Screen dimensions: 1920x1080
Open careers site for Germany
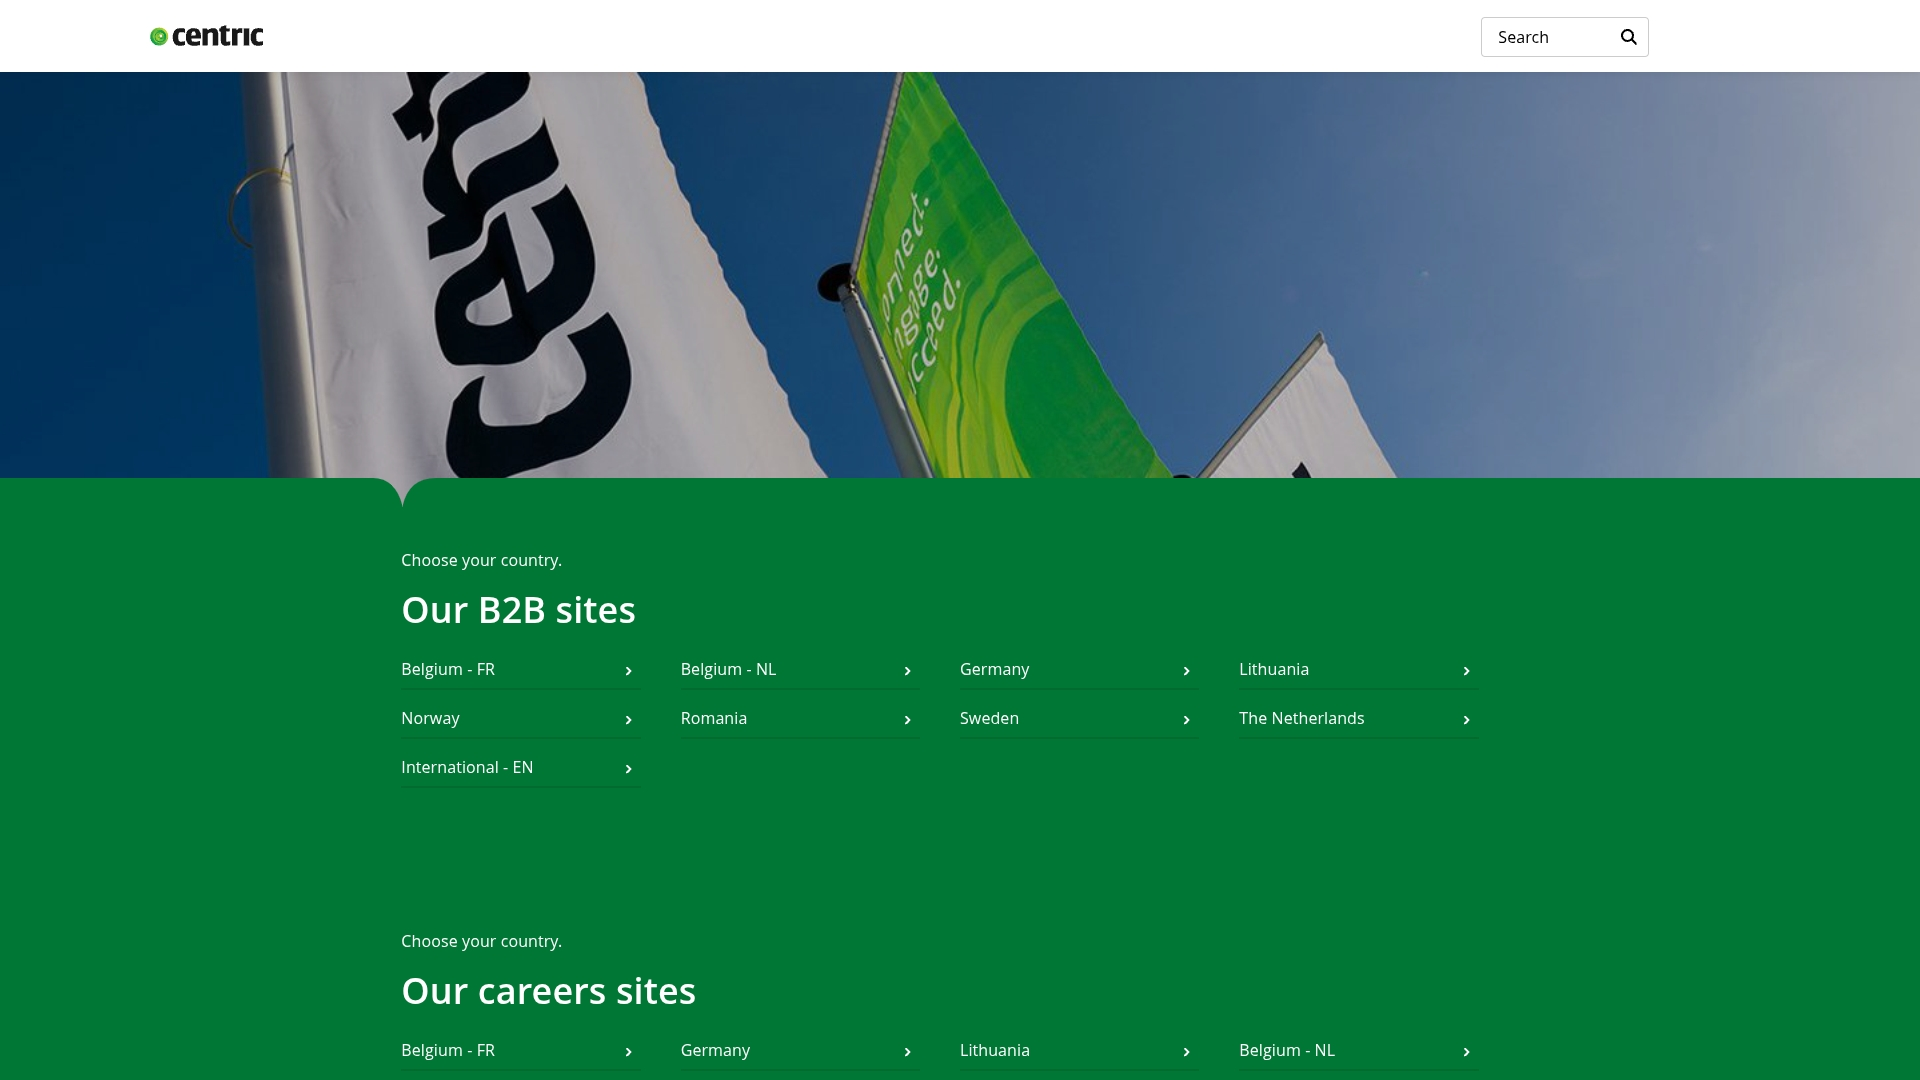pos(799,1051)
